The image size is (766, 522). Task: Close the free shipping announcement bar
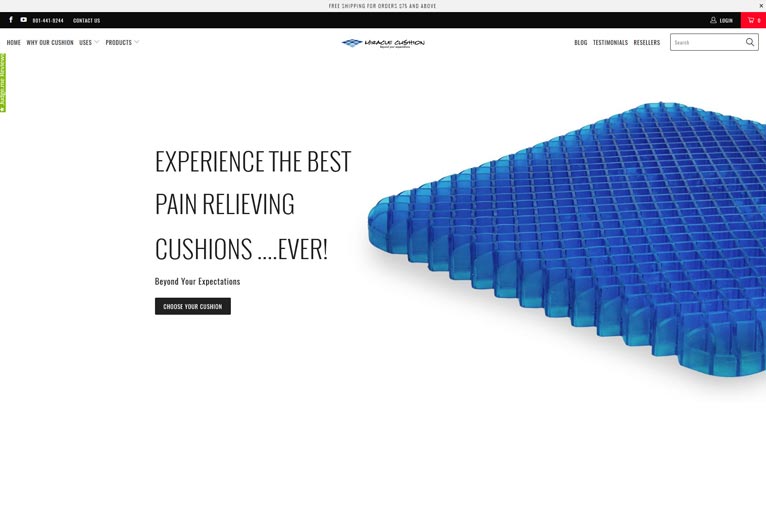(761, 6)
